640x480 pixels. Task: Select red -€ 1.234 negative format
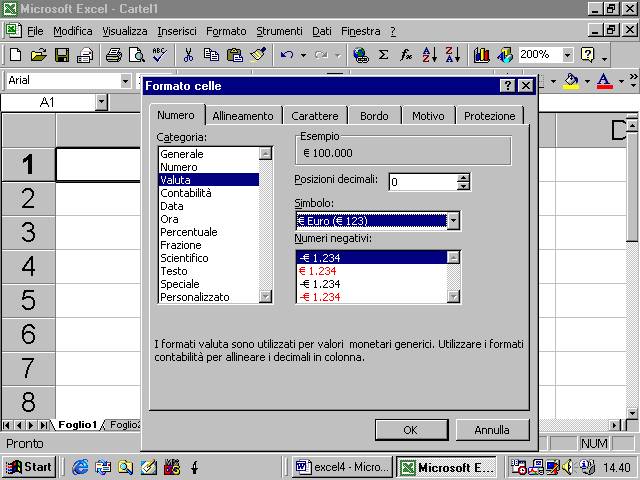click(371, 297)
